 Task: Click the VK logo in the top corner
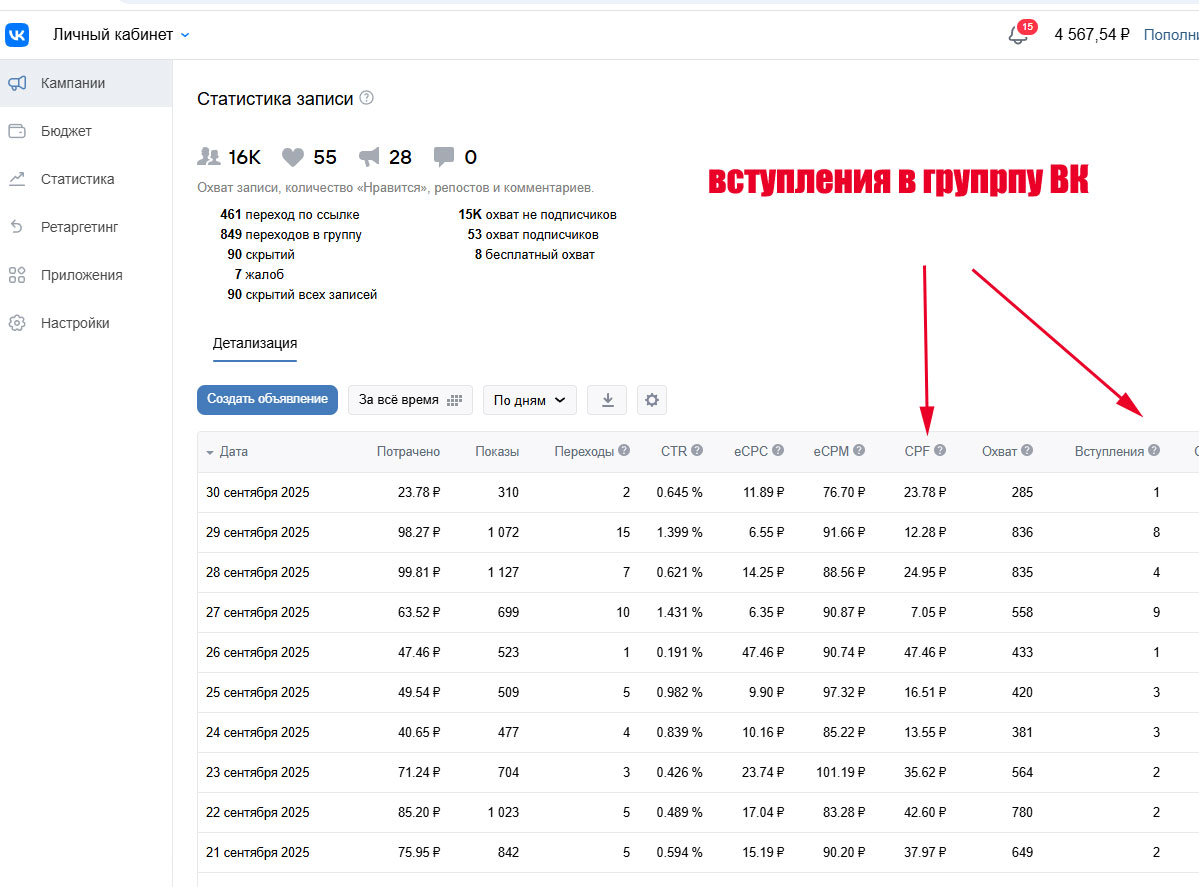(20, 33)
